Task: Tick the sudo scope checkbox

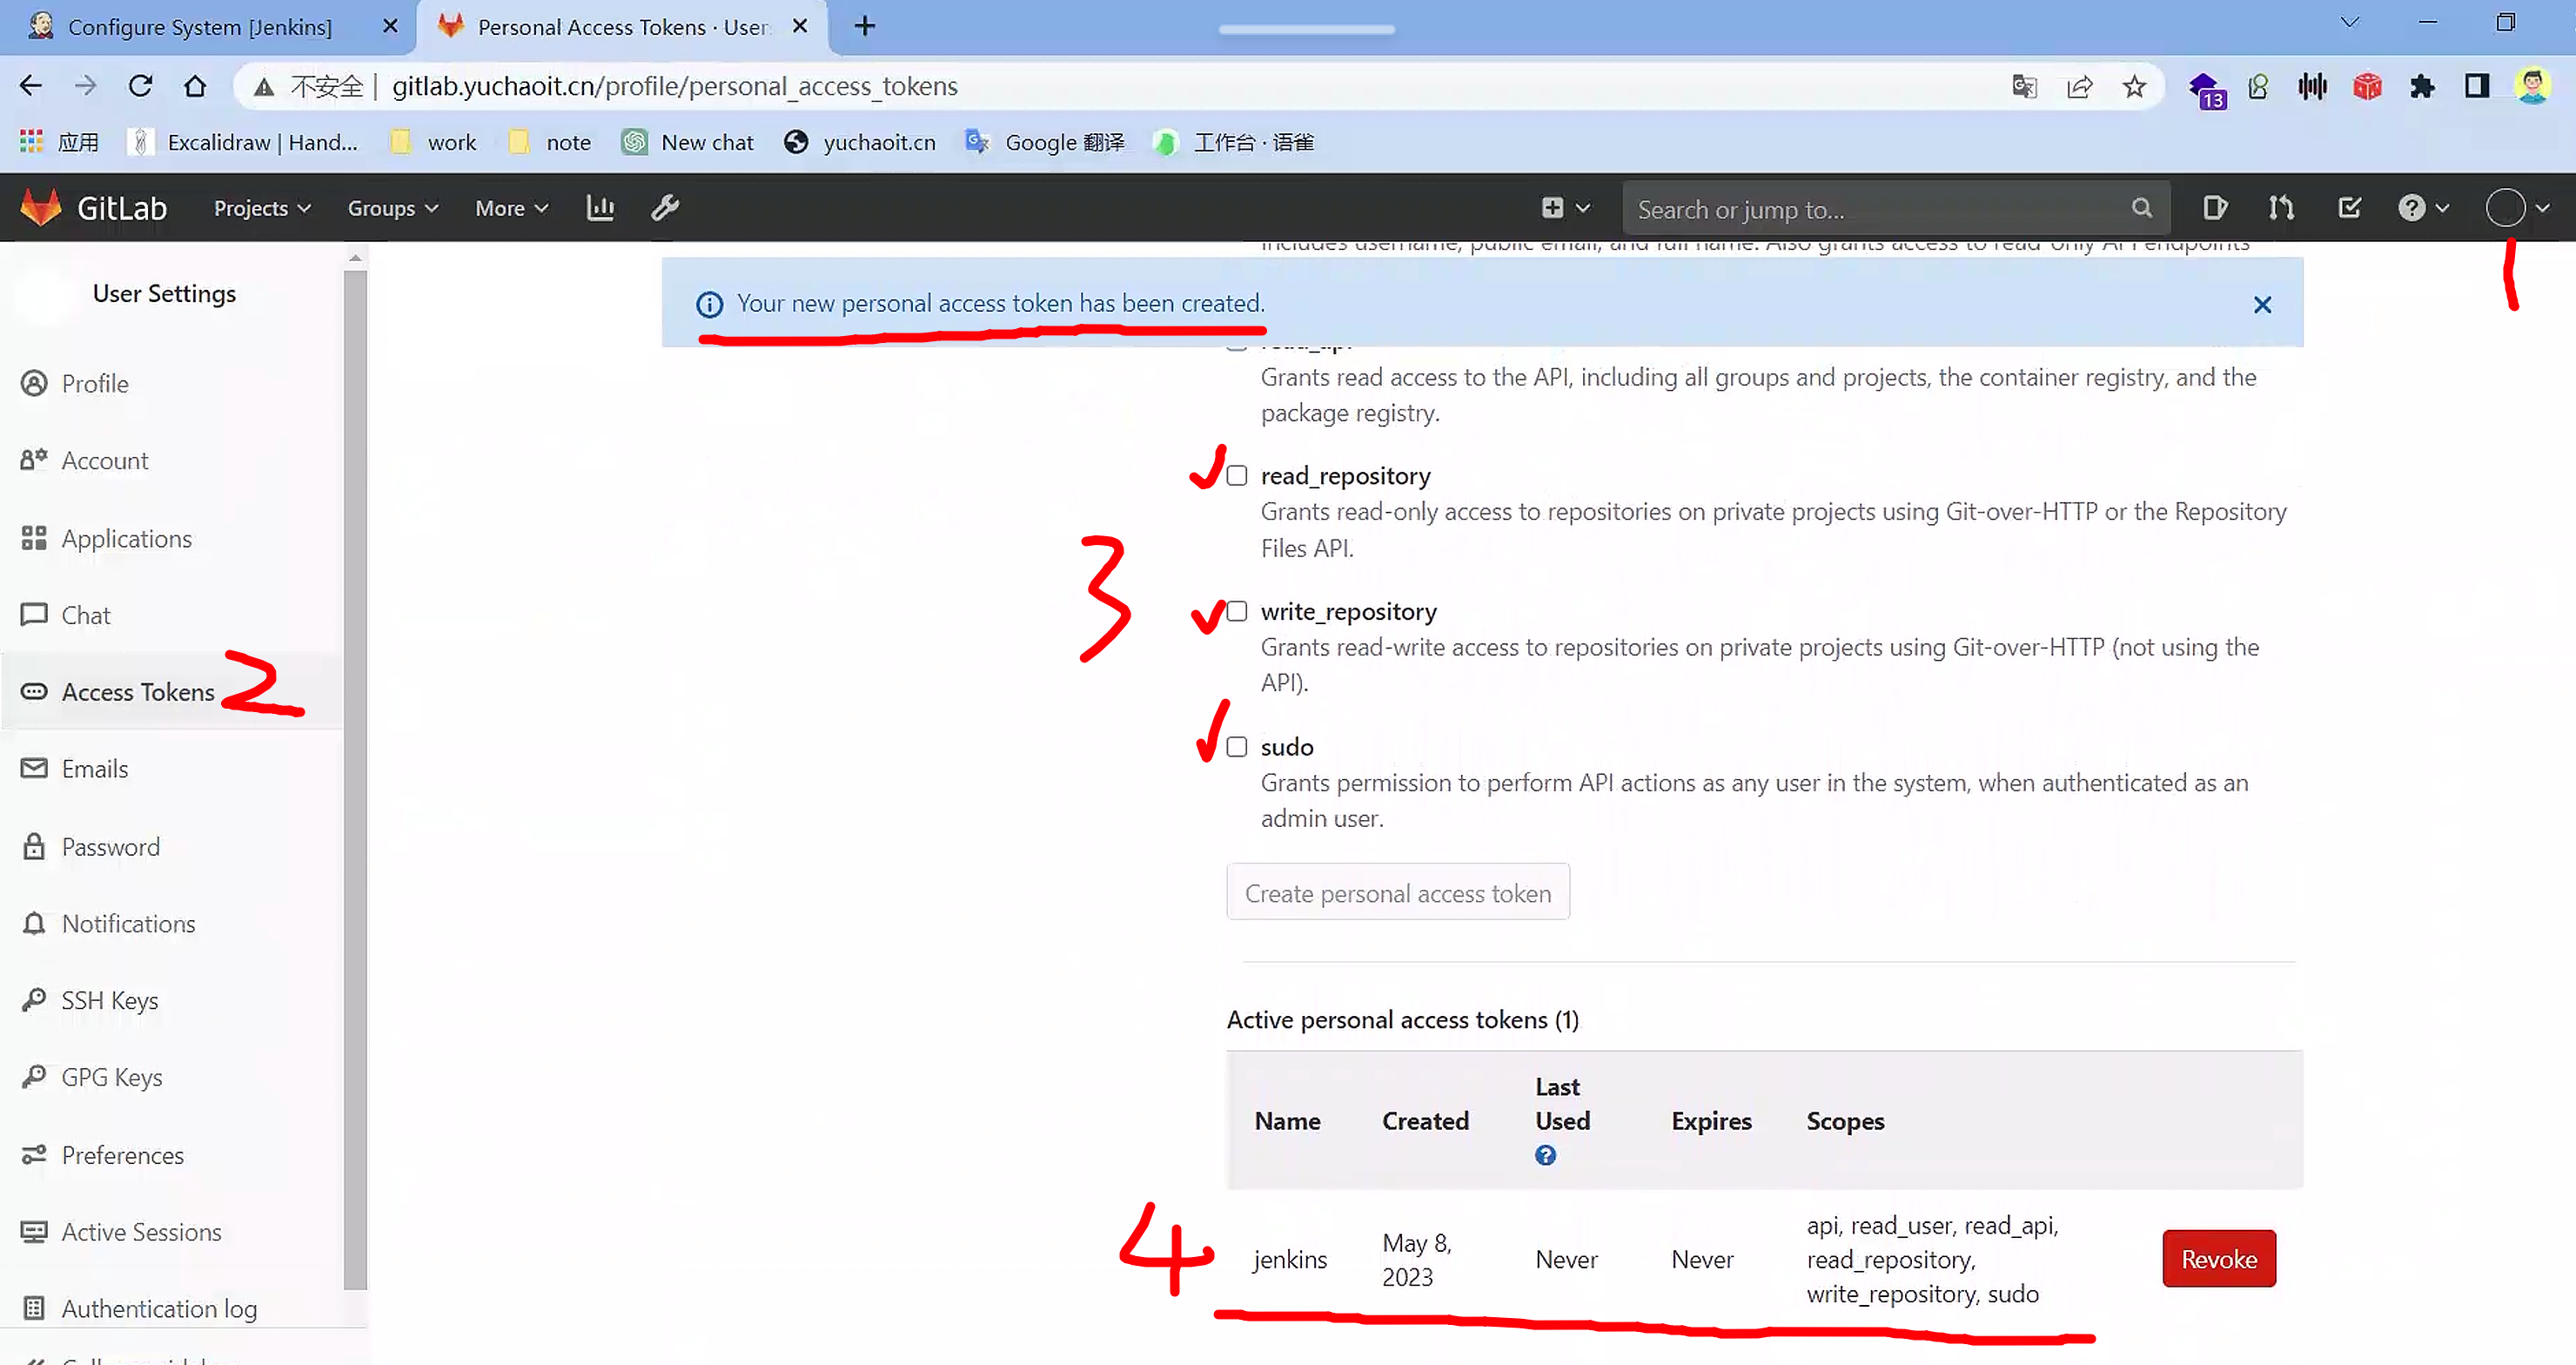Action: pyautogui.click(x=1237, y=747)
